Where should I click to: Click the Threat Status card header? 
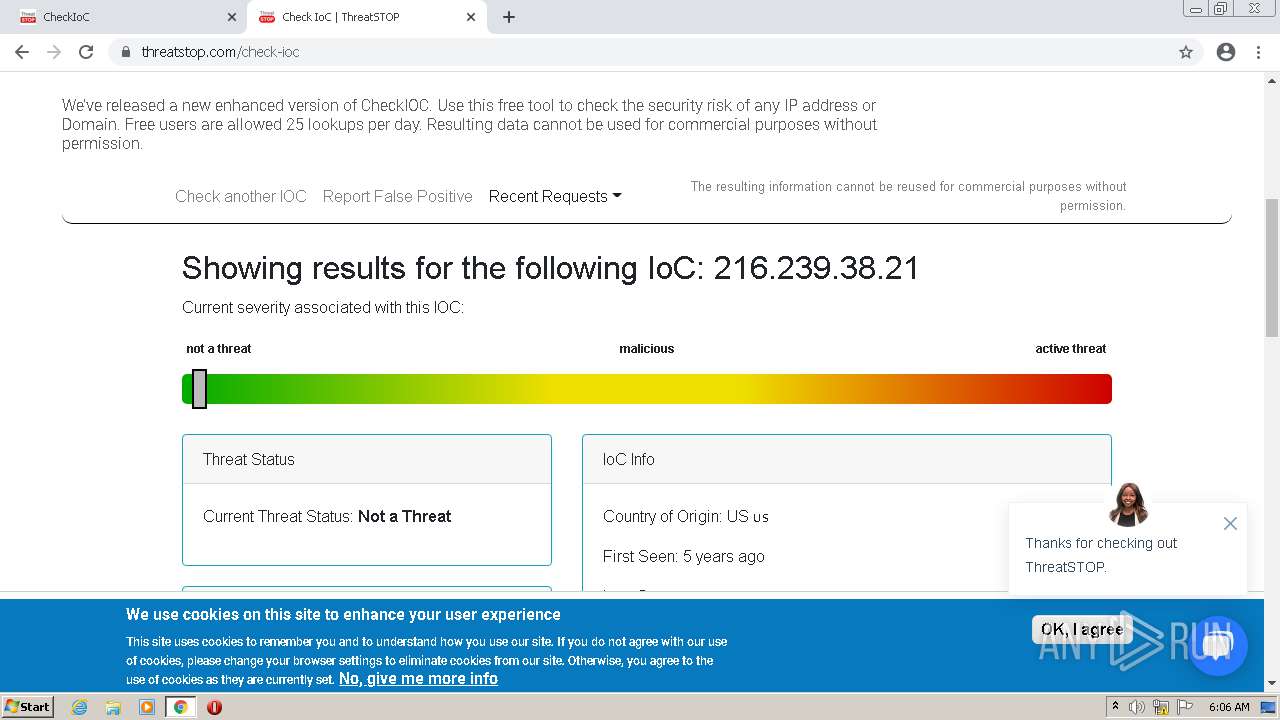pyautogui.click(x=367, y=459)
